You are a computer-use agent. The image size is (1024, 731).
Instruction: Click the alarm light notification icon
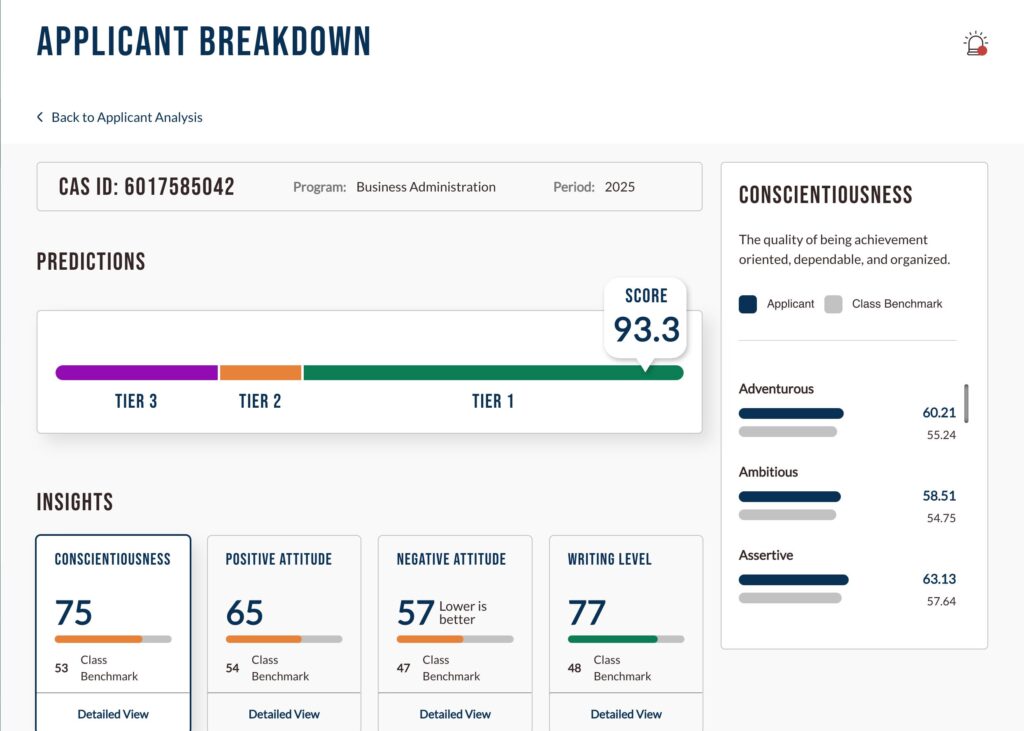pos(974,43)
